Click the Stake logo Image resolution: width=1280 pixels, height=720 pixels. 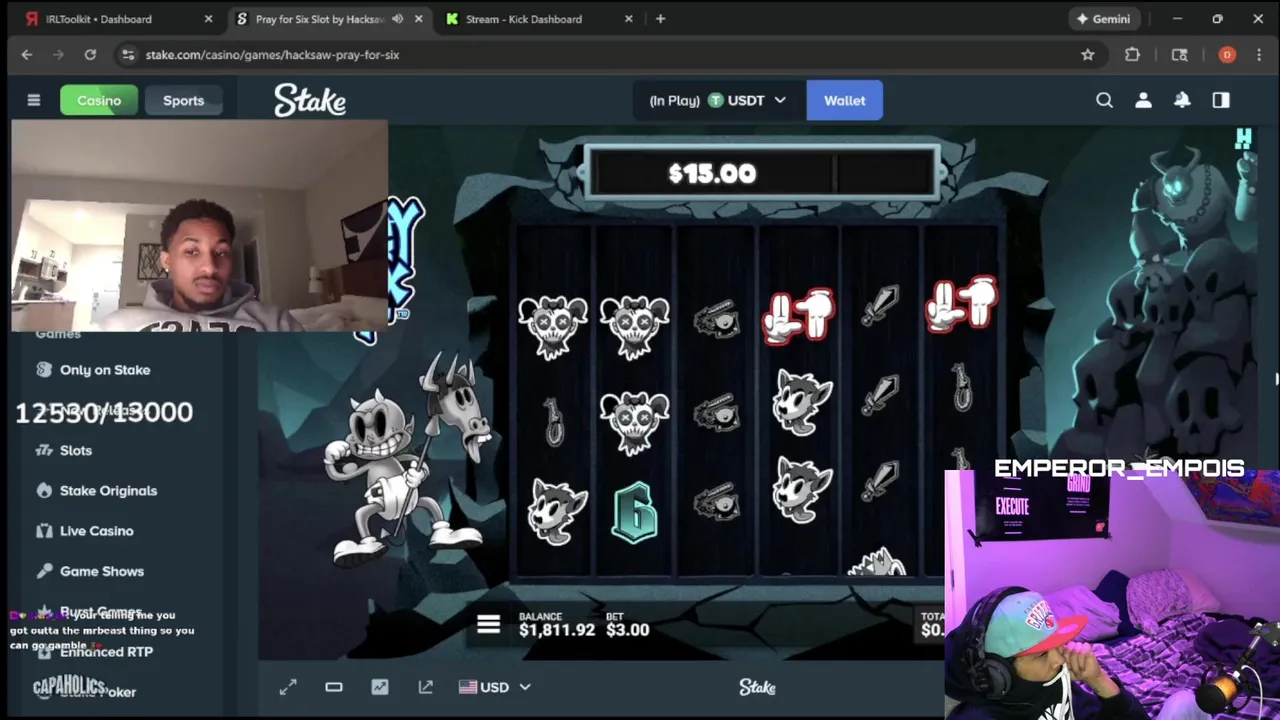click(310, 100)
